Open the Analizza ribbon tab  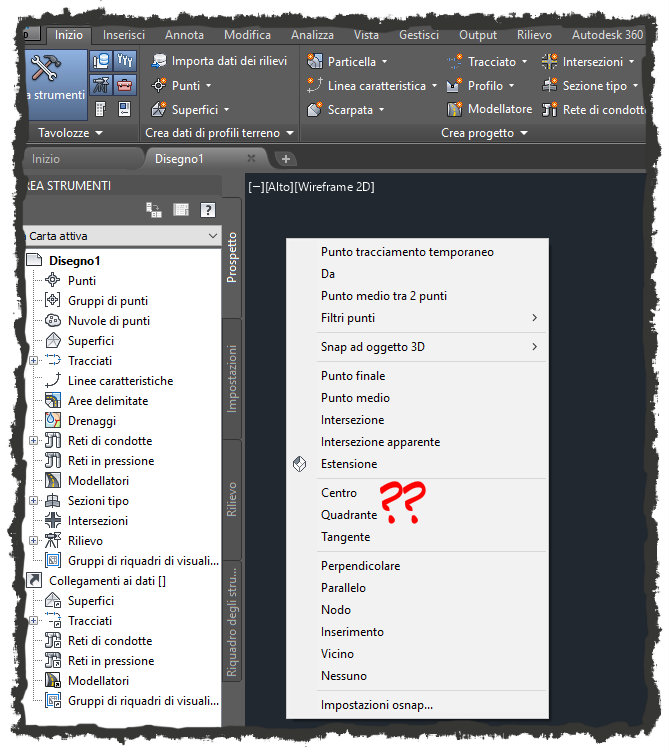point(312,35)
